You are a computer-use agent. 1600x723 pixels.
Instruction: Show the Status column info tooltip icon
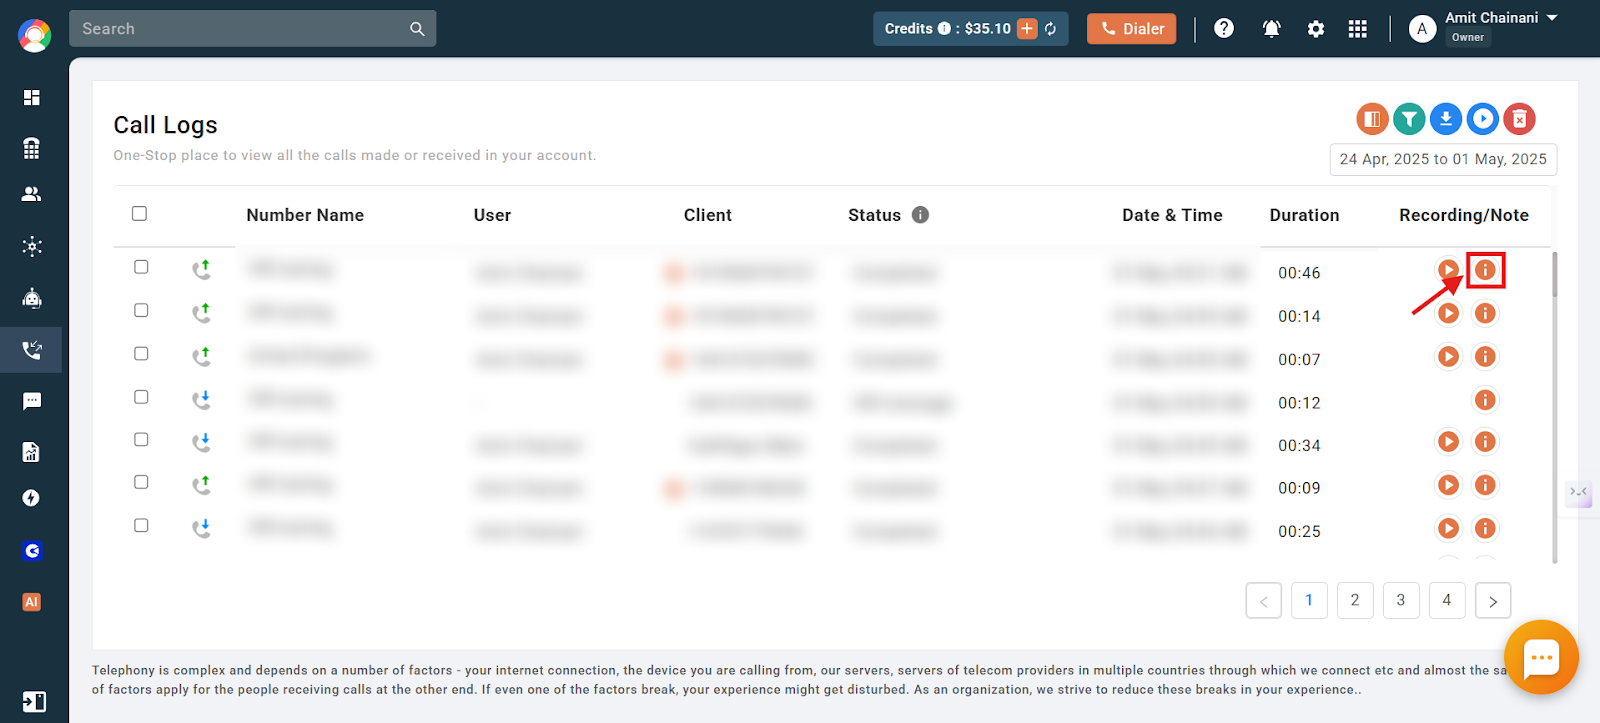(921, 214)
